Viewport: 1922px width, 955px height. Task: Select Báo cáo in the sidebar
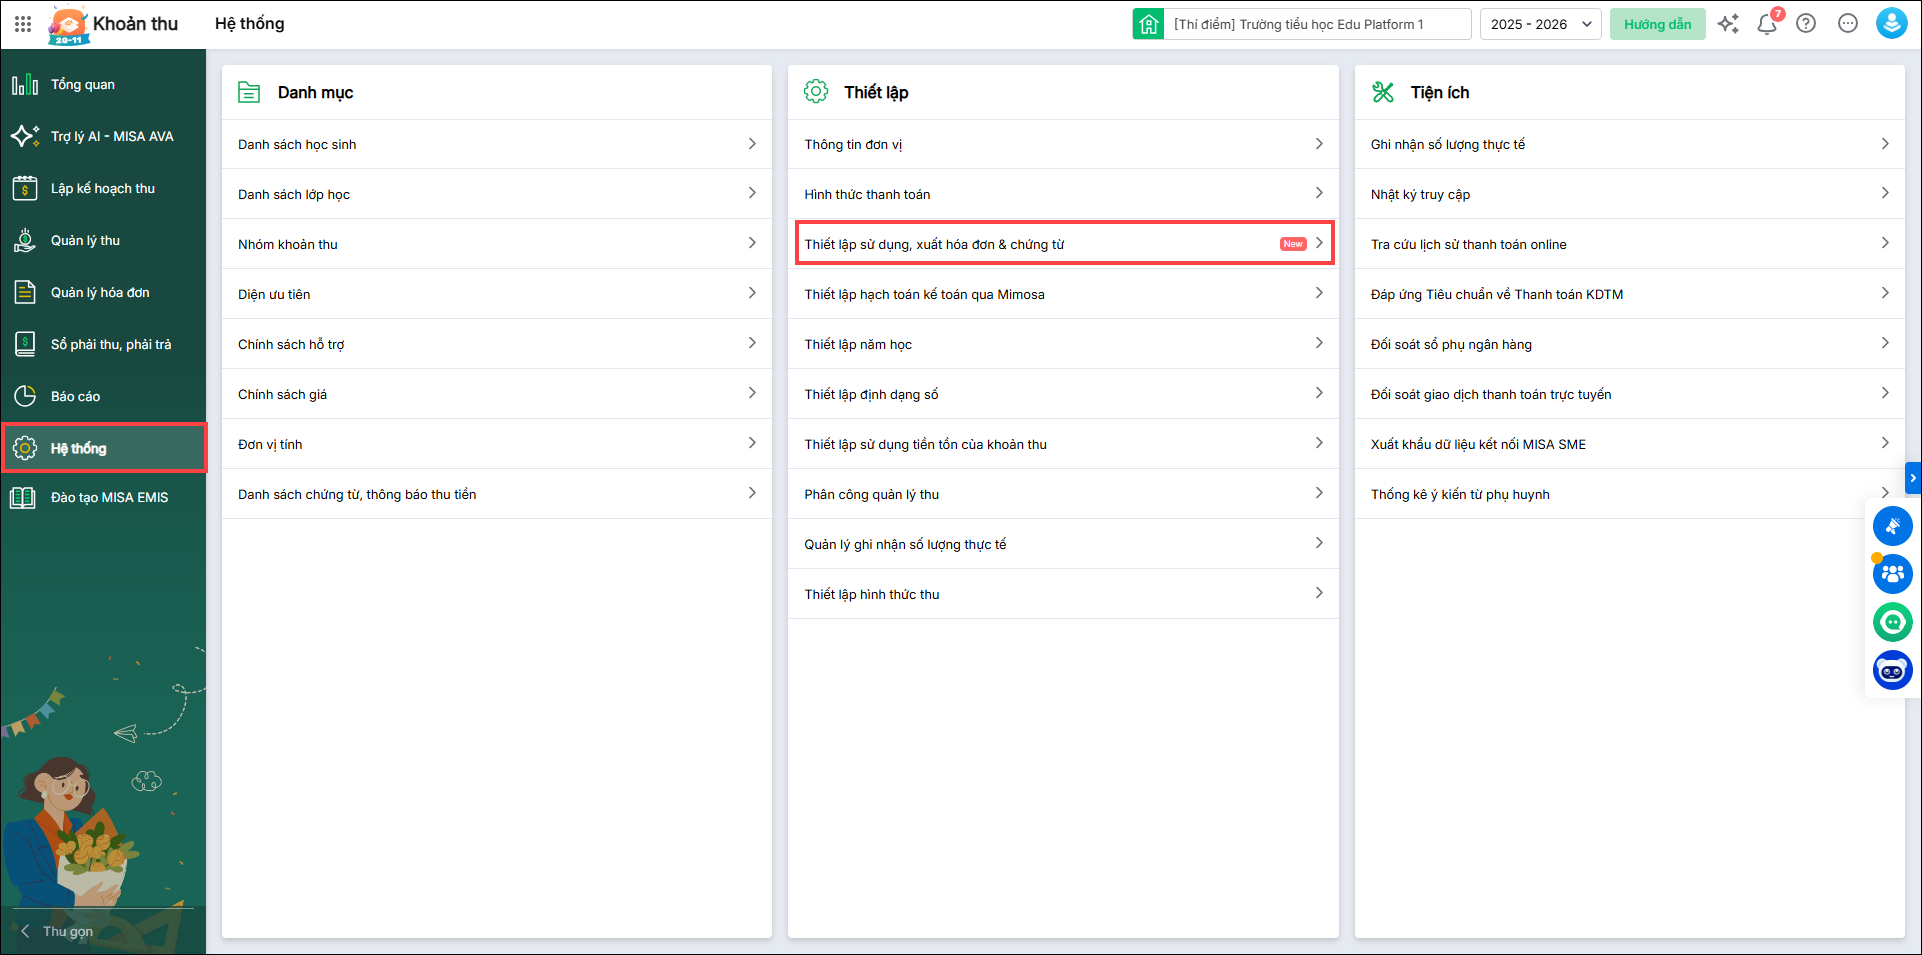point(75,397)
